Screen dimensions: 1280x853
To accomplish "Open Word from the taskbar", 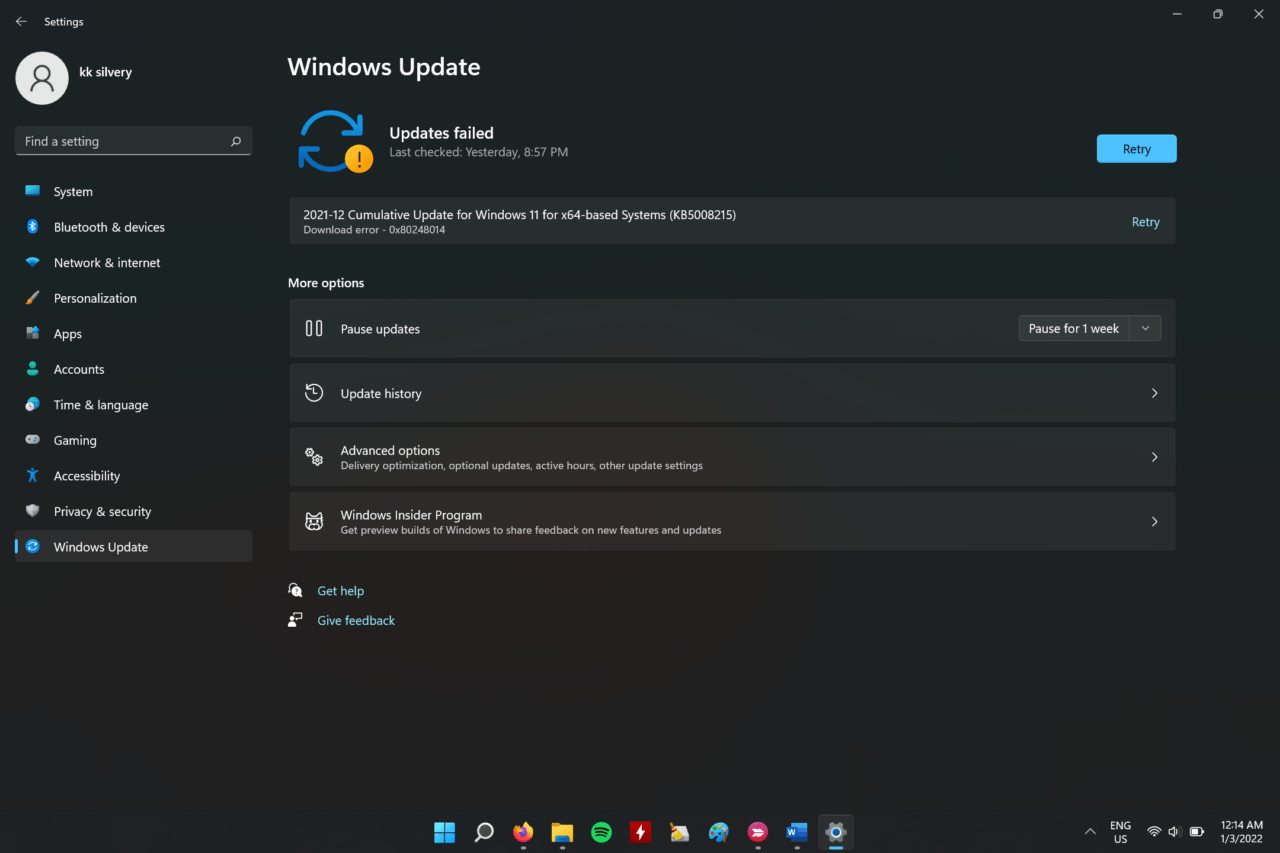I will click(x=797, y=832).
